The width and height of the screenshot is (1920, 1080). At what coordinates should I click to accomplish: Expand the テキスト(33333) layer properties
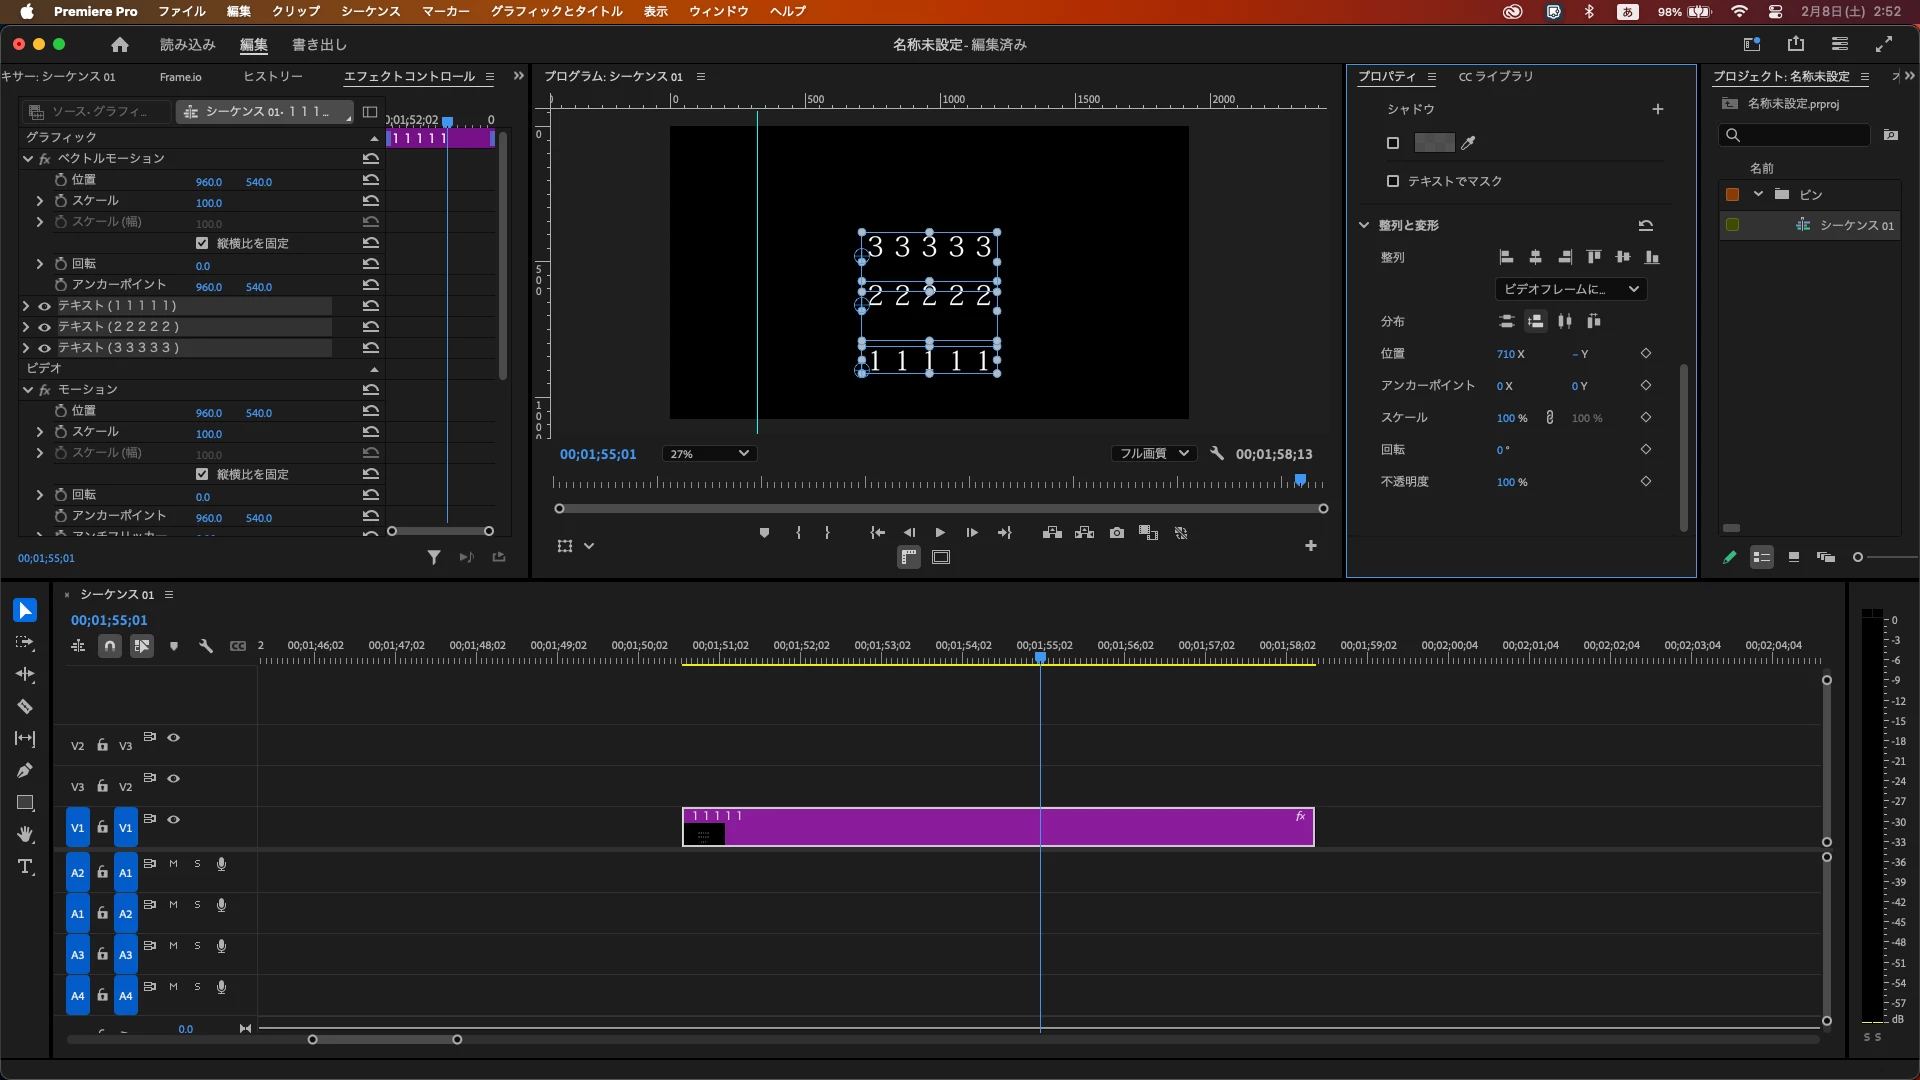tap(26, 348)
